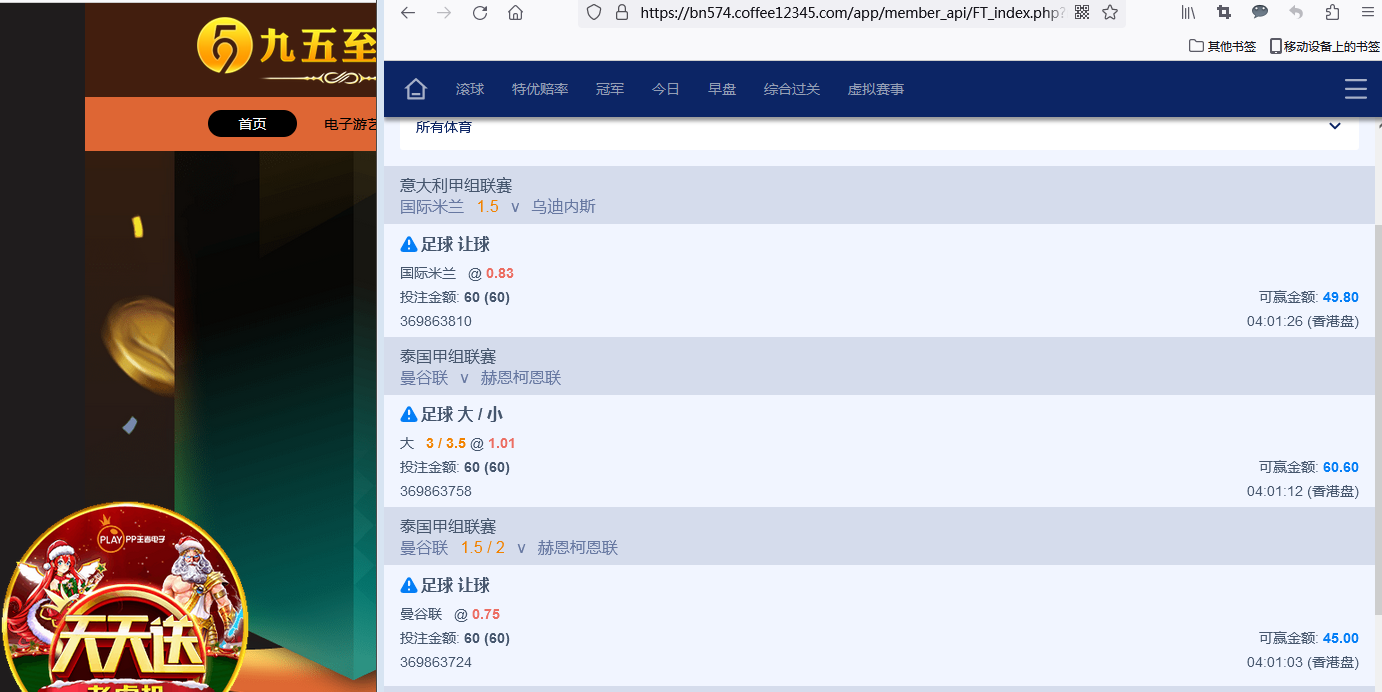This screenshot has height=692, width=1382.
Task: Click the chevron arrow of sports dropdown
Action: pyautogui.click(x=1334, y=126)
